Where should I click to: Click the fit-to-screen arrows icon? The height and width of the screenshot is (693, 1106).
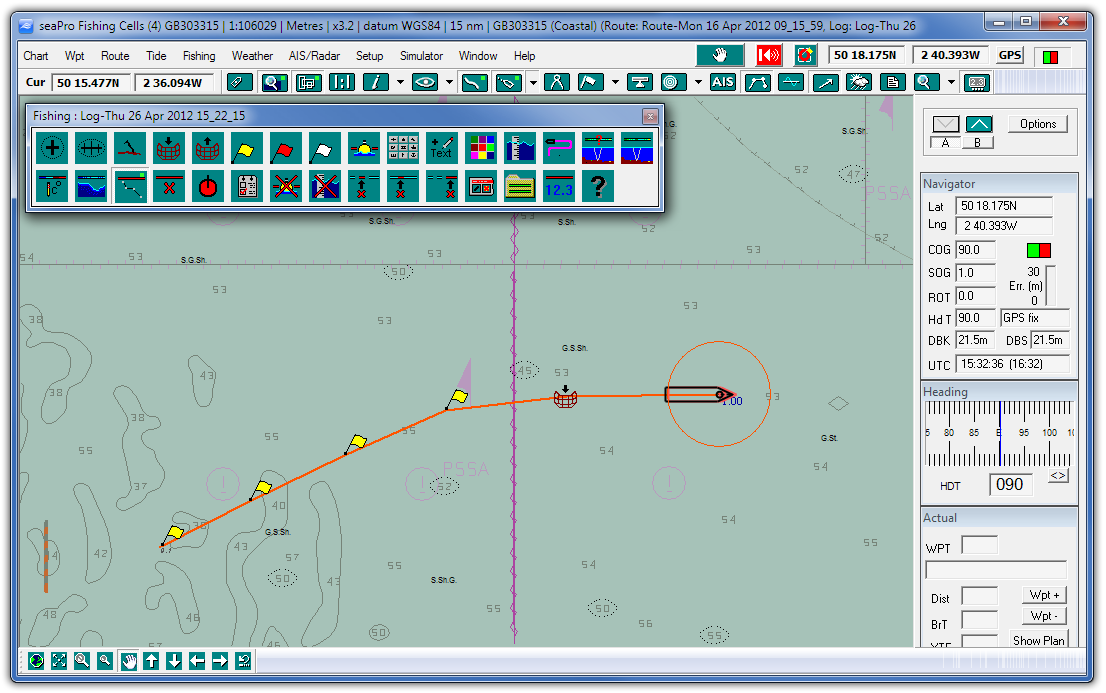tap(59, 661)
